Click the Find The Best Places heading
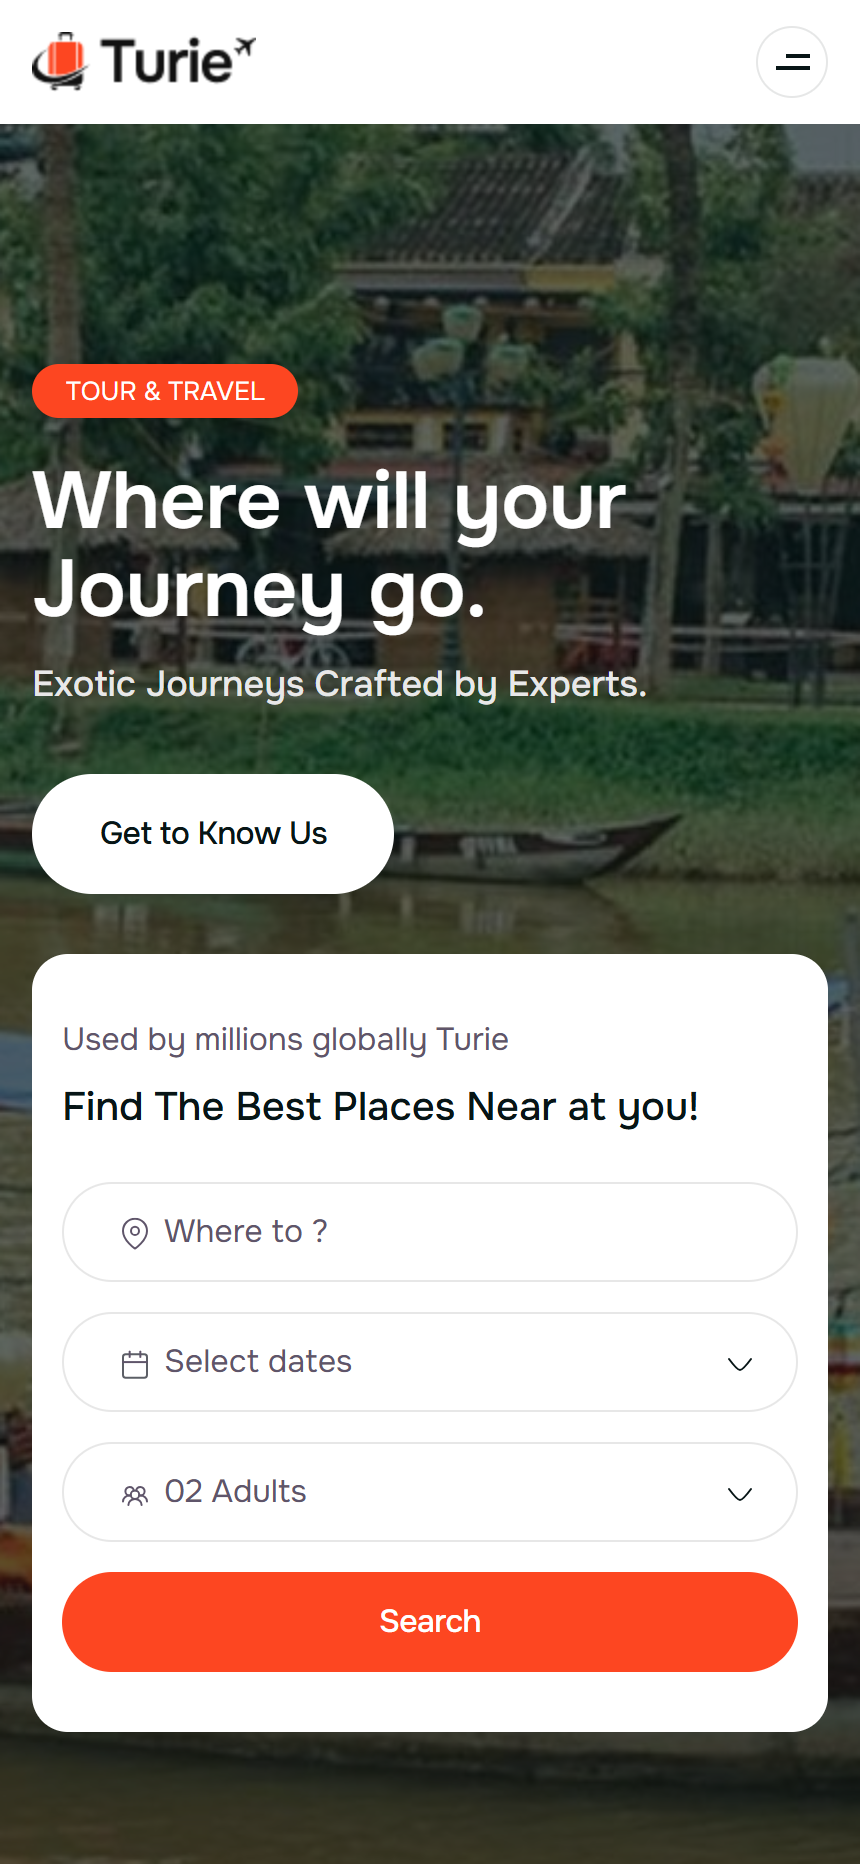This screenshot has height=1864, width=860. (381, 1108)
